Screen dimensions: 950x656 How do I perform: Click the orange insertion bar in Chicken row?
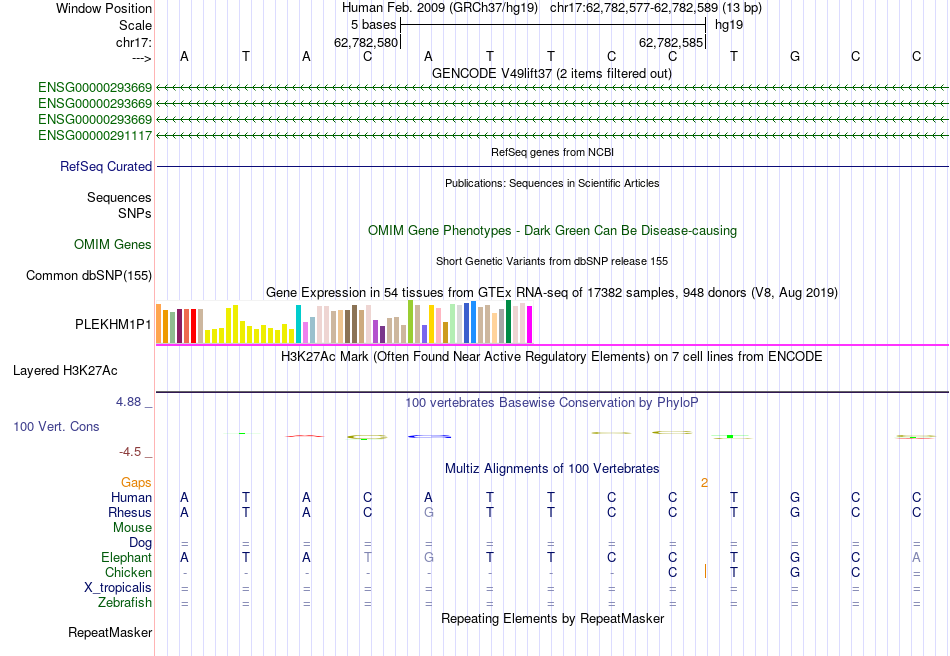click(705, 571)
